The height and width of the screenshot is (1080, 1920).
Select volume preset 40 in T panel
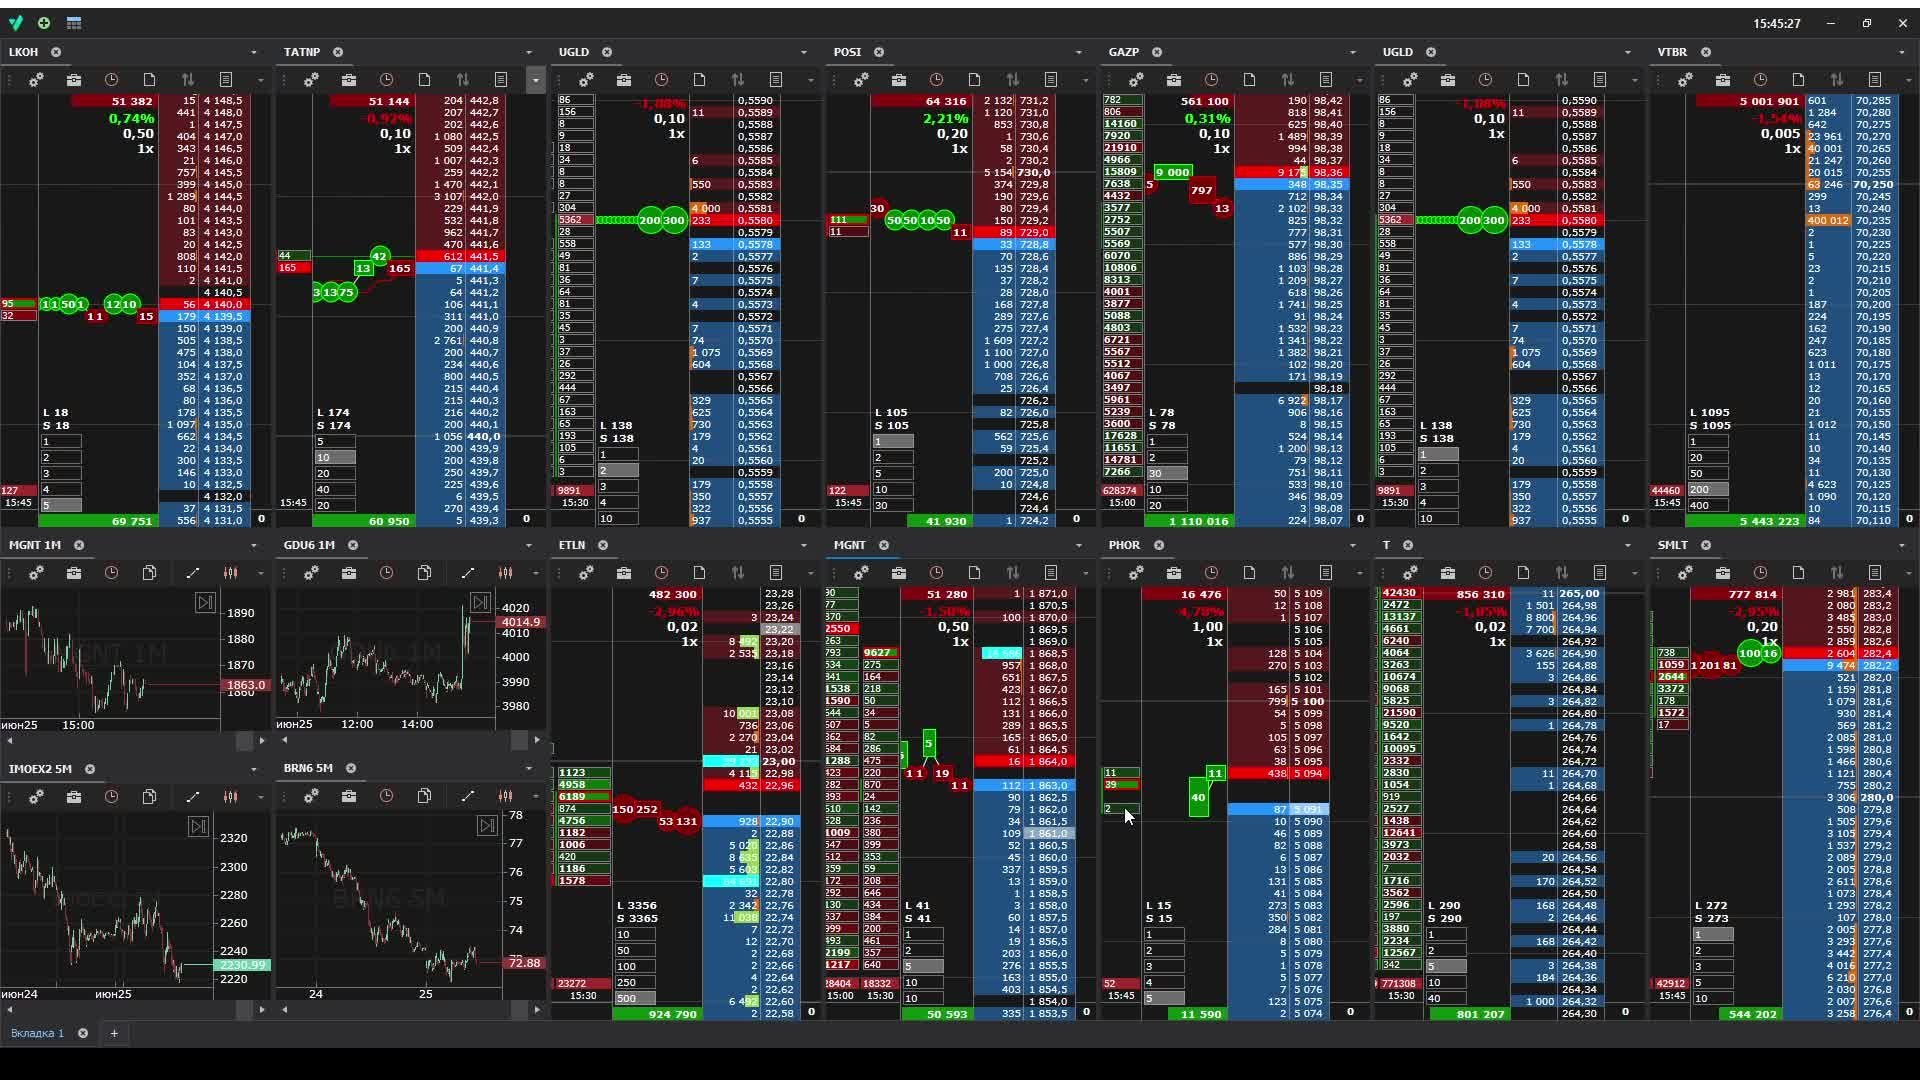1447,998
